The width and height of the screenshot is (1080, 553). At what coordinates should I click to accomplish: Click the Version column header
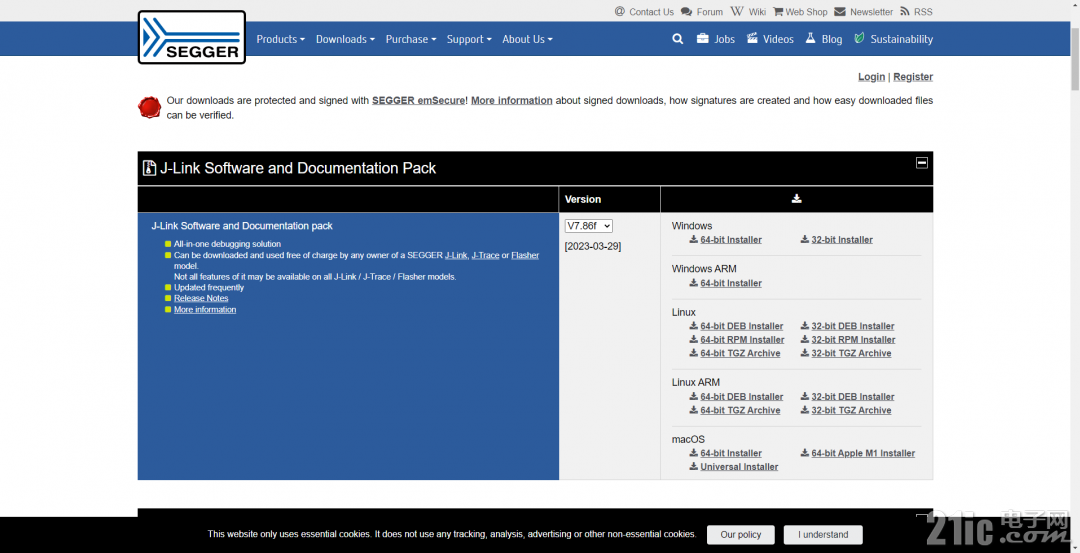[x=583, y=199]
